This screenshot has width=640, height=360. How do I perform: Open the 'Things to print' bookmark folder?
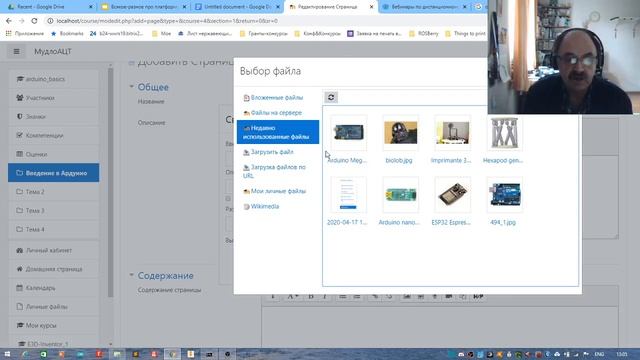click(x=465, y=33)
